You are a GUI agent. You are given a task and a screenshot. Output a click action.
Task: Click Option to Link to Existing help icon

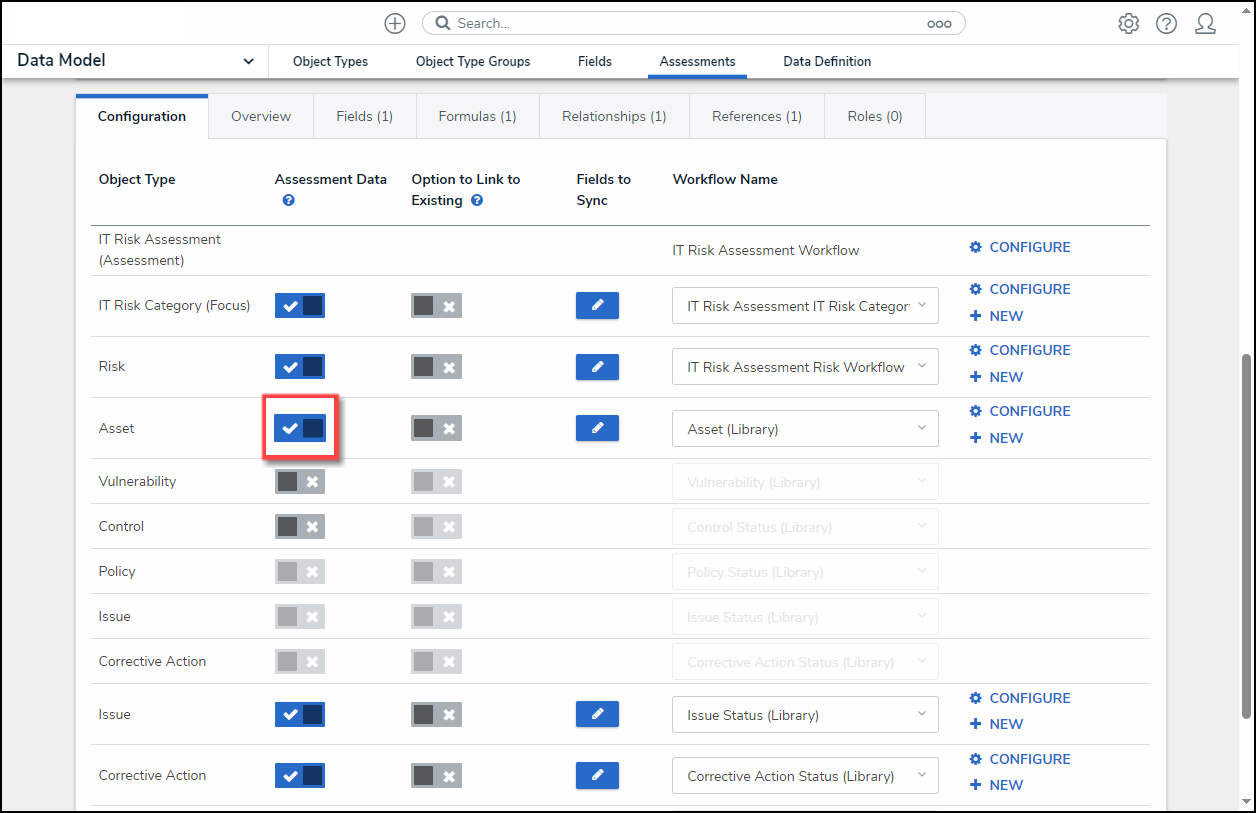click(x=477, y=201)
